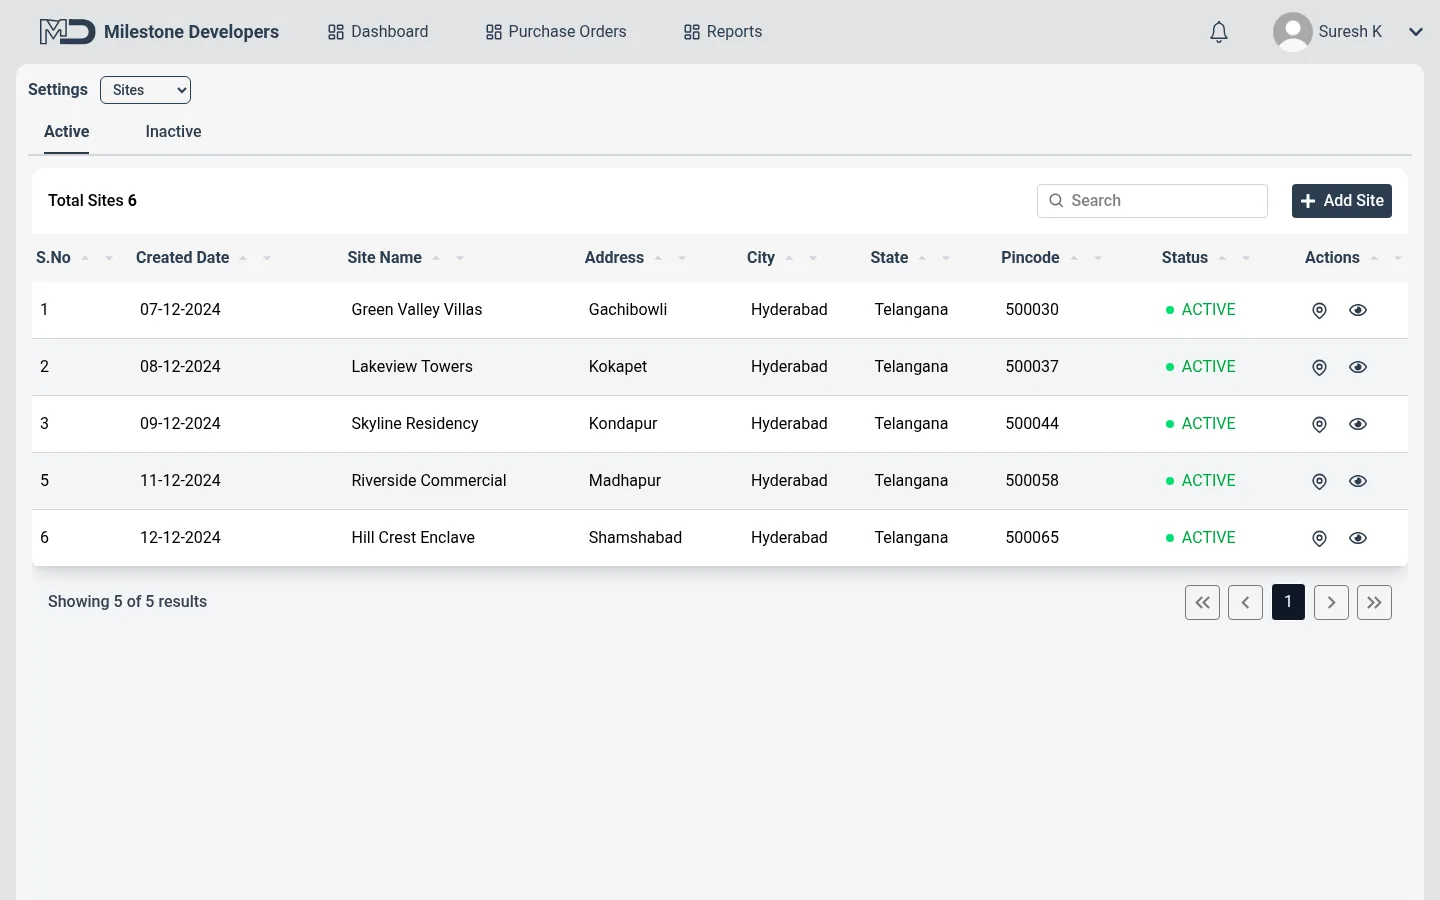Click the Milestone Developers brand name
This screenshot has width=1440, height=900.
tap(192, 32)
